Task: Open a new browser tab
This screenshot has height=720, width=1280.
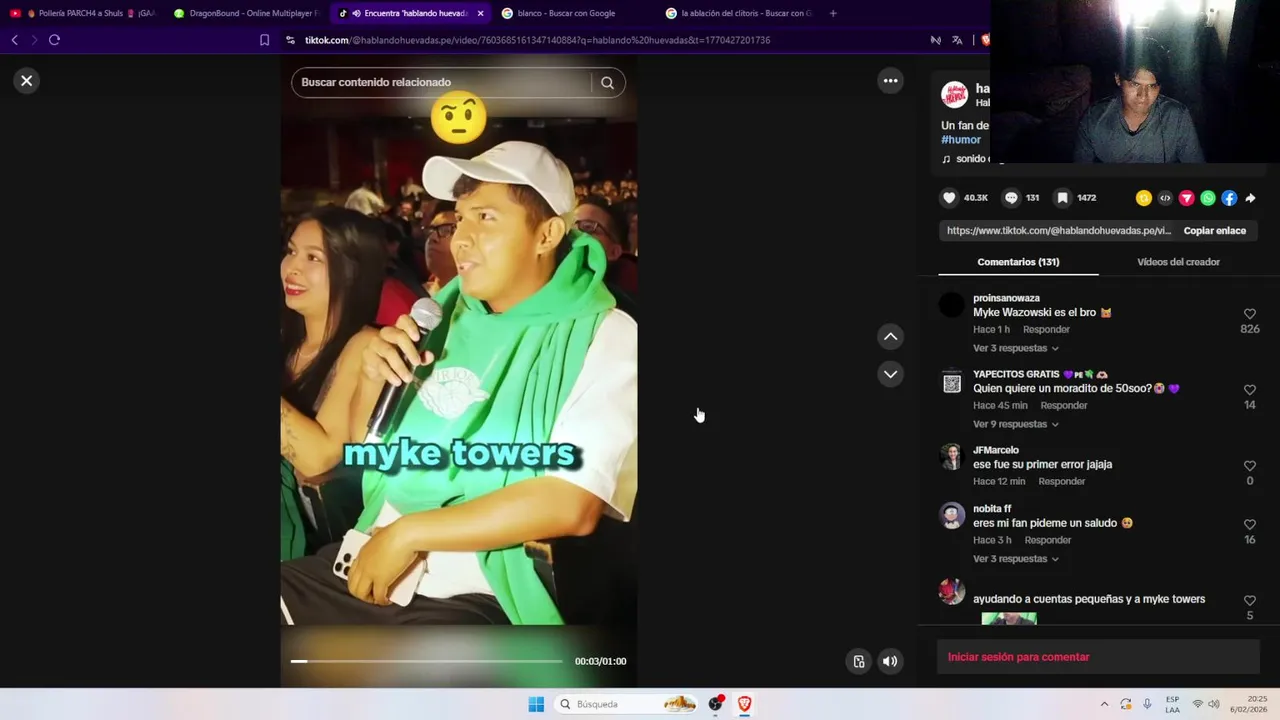Action: [x=833, y=13]
